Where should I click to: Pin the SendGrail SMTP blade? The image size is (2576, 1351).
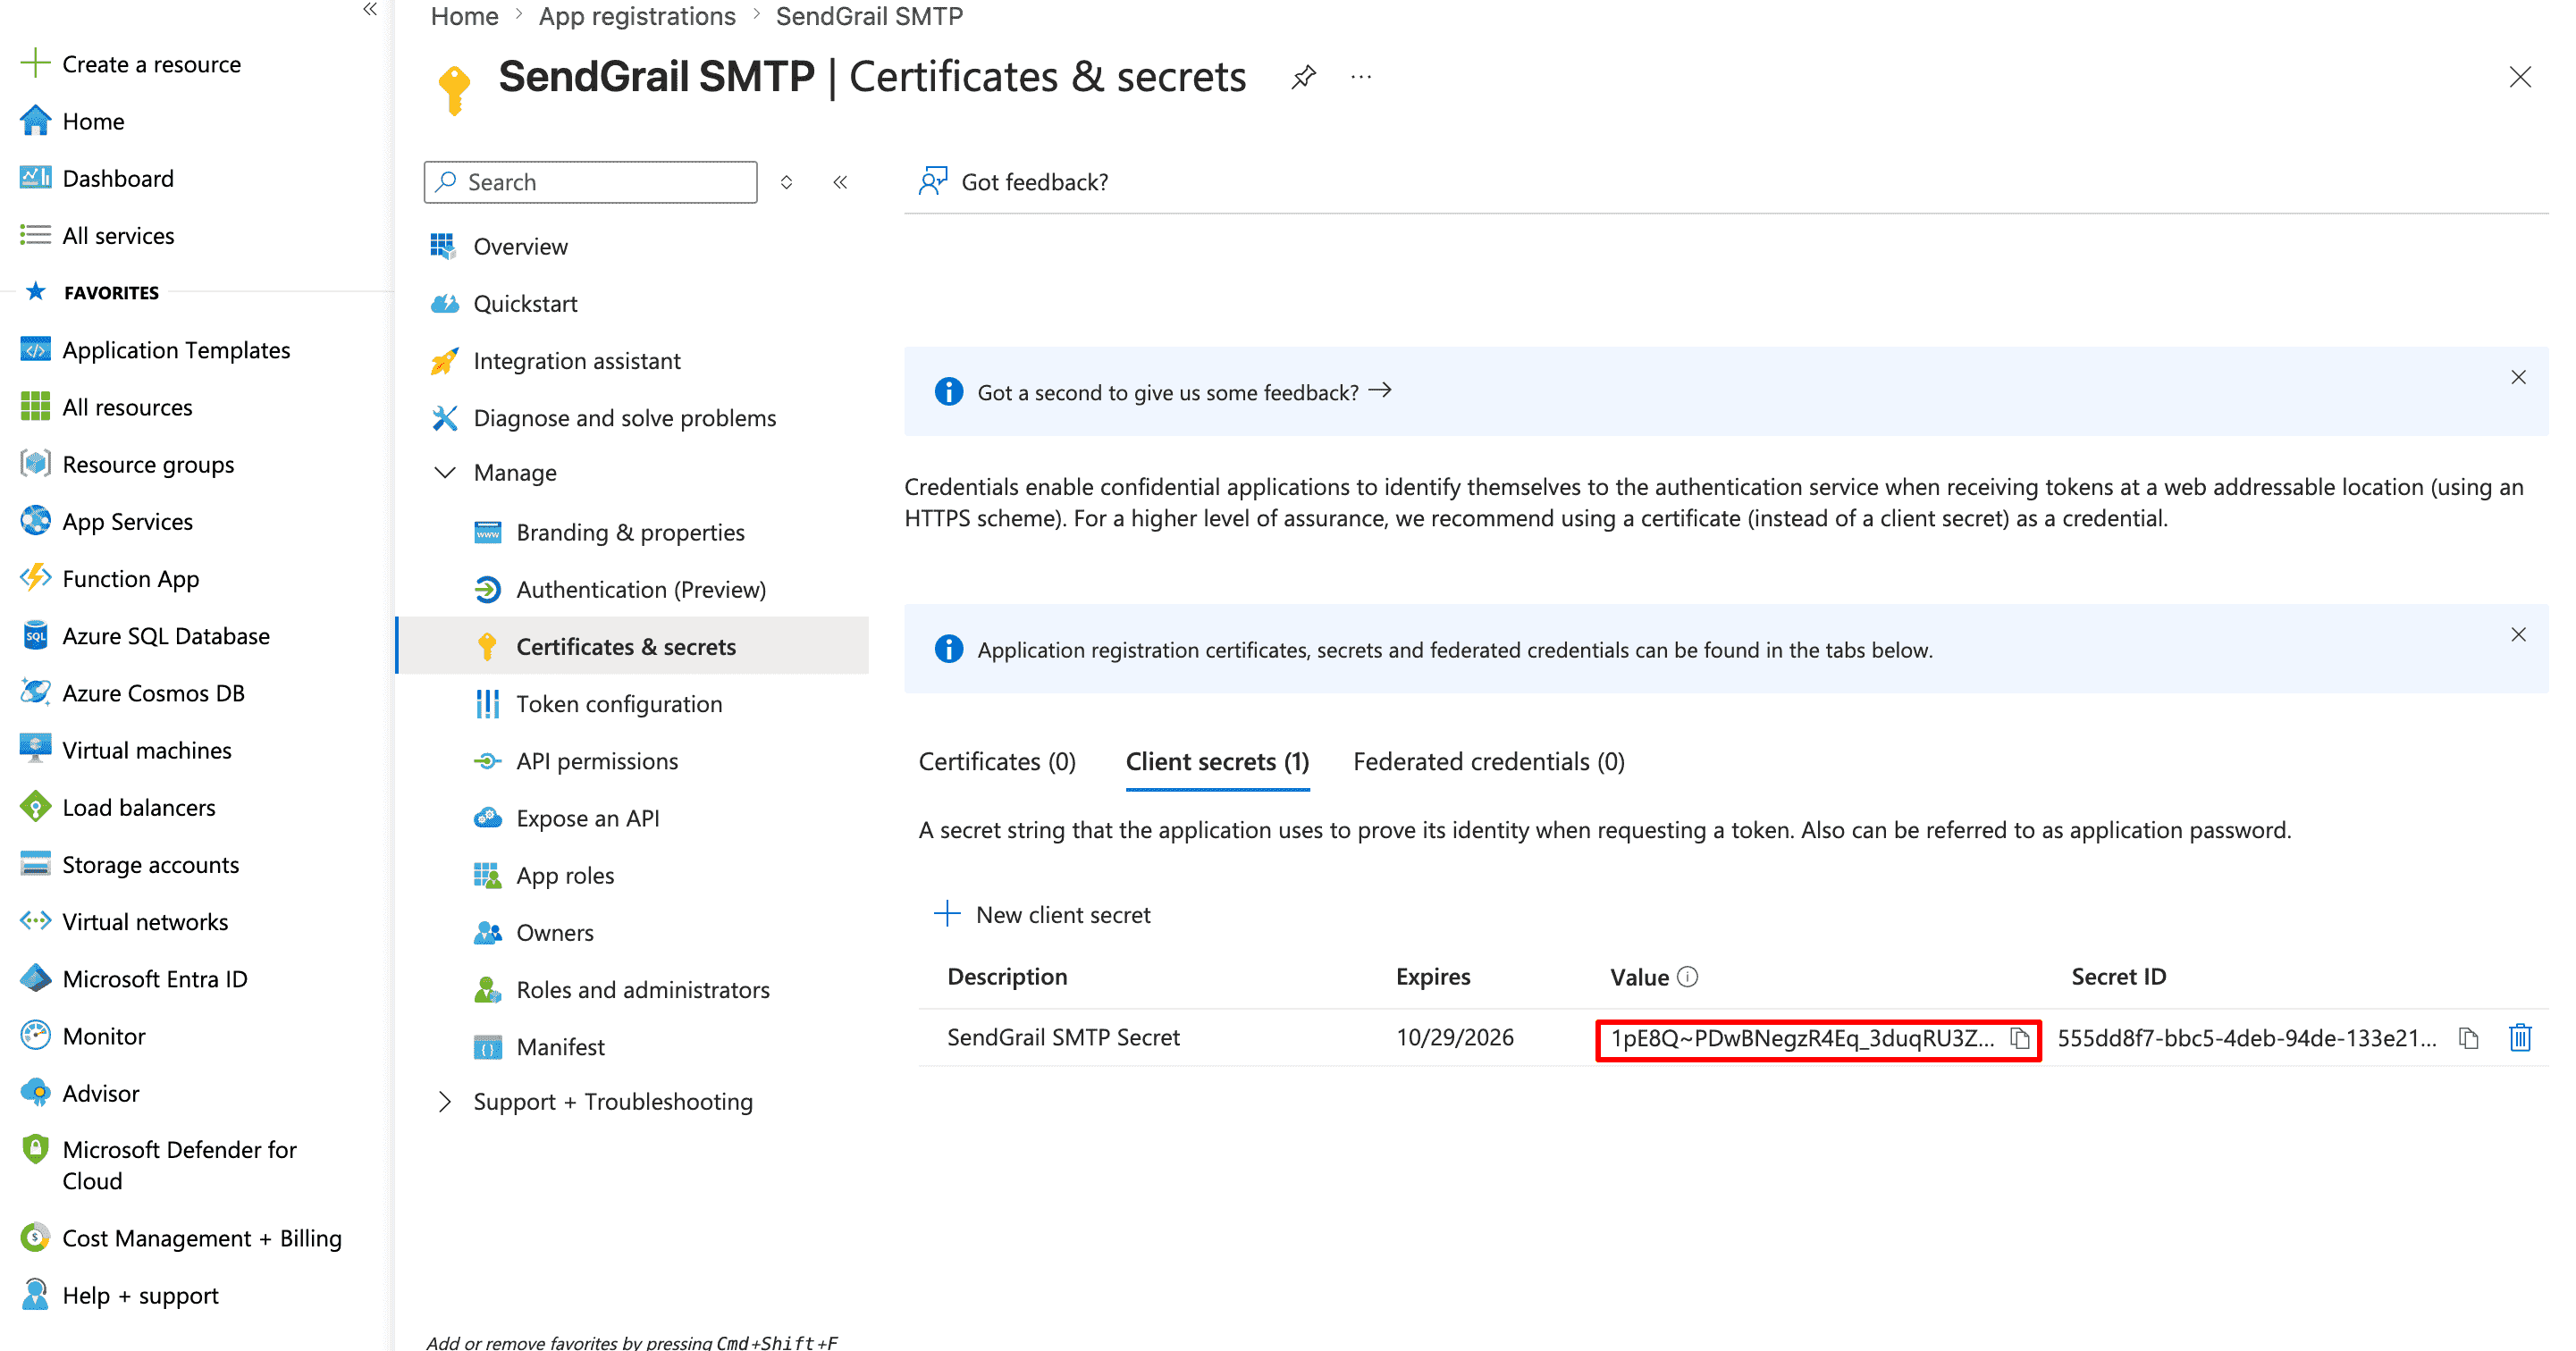(1303, 77)
